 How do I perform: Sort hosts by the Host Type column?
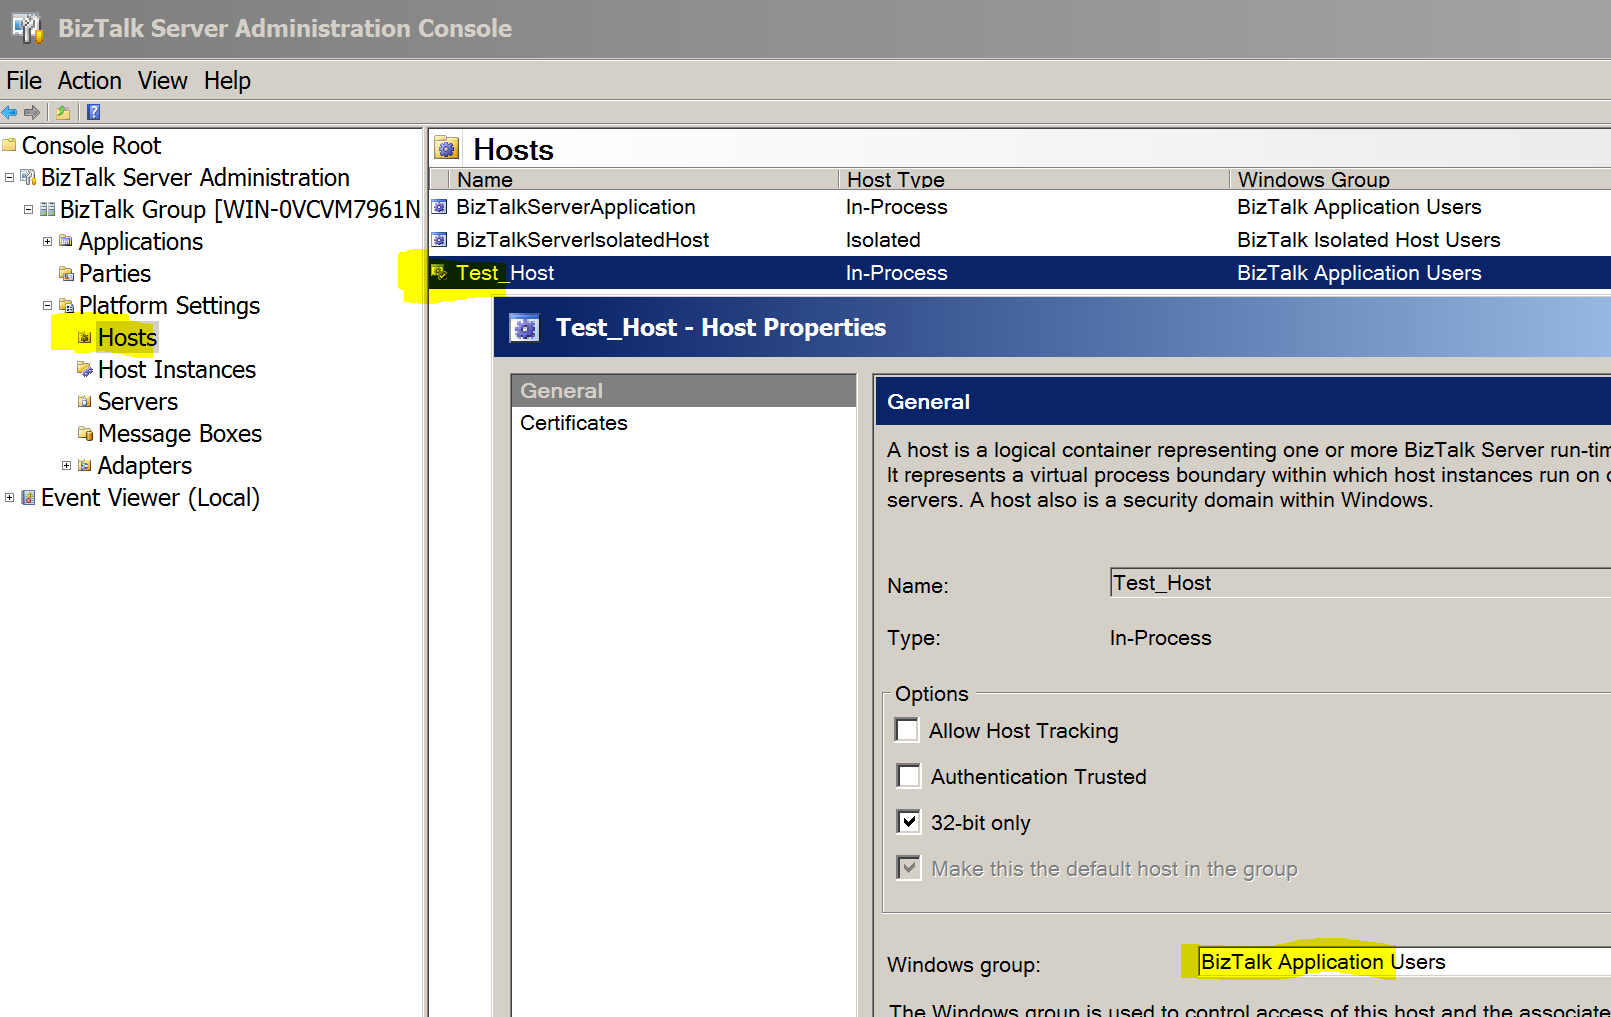click(1034, 179)
